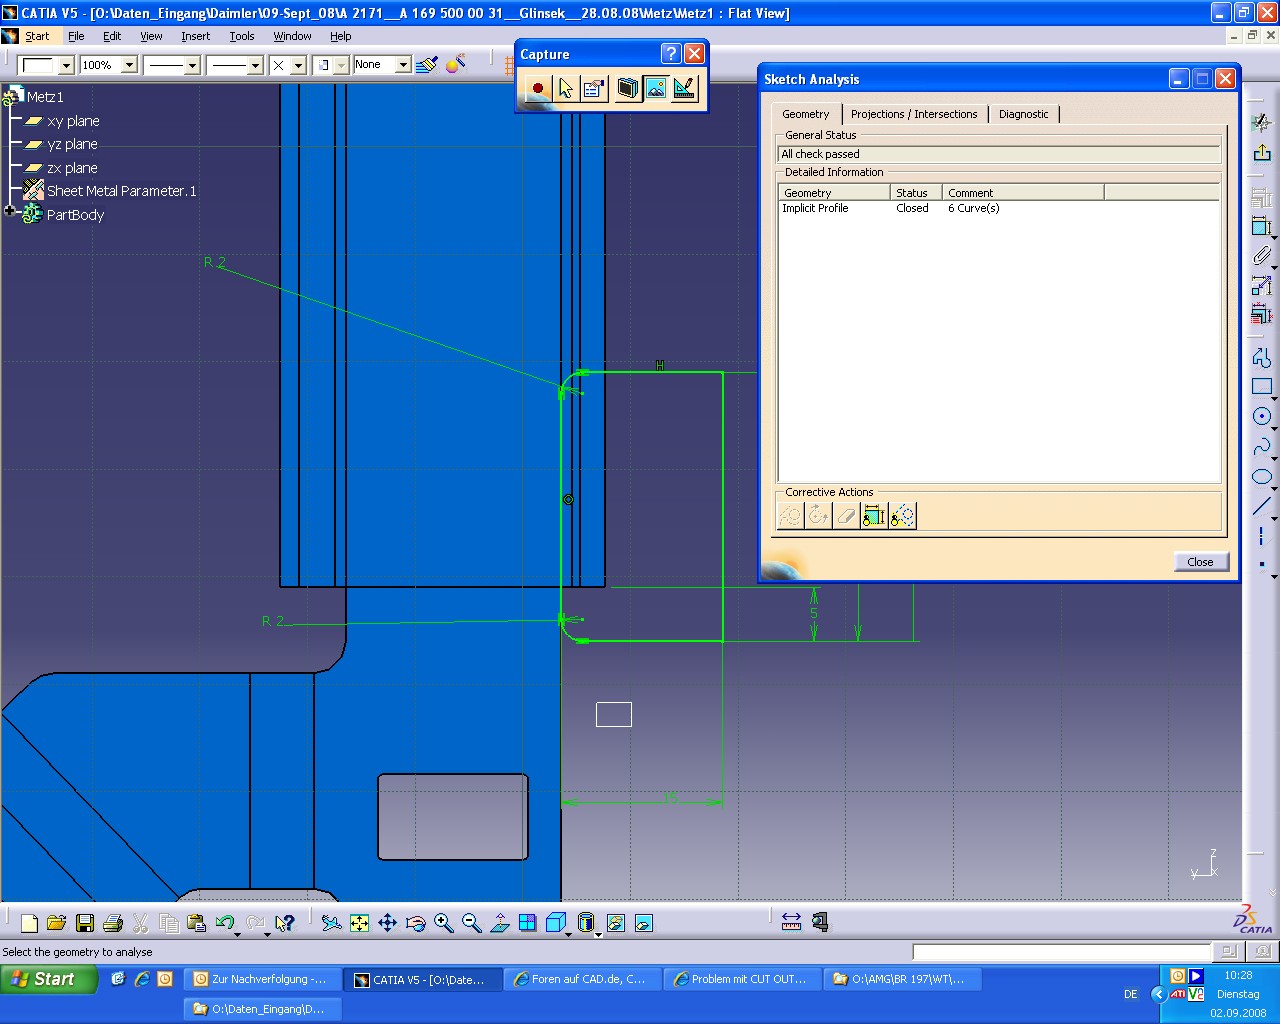Switch to Problem mit CUT OUT taskbar window
The width and height of the screenshot is (1280, 1024).
click(x=742, y=980)
